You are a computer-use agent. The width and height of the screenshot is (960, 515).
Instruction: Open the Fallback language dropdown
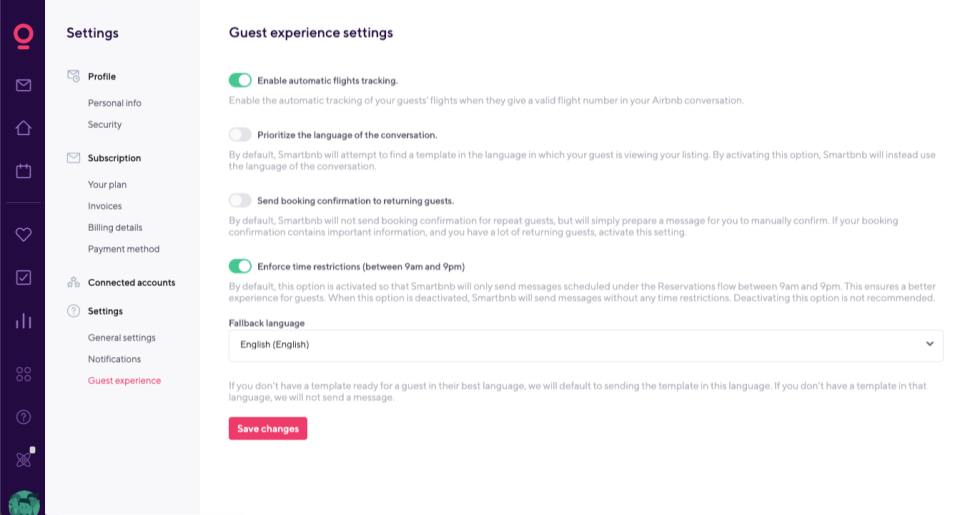click(x=586, y=344)
